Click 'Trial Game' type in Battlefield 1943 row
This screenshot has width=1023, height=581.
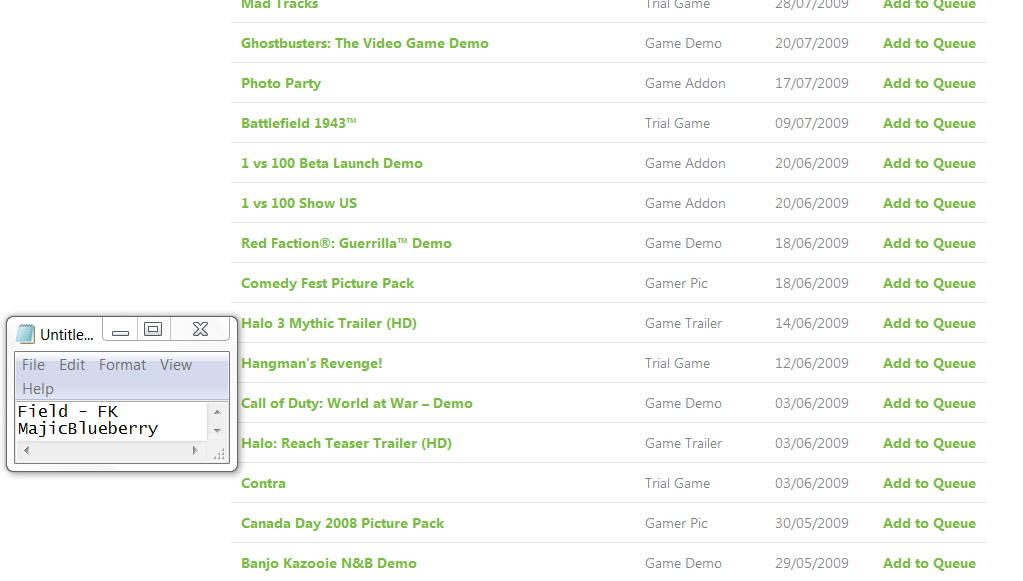pos(677,123)
